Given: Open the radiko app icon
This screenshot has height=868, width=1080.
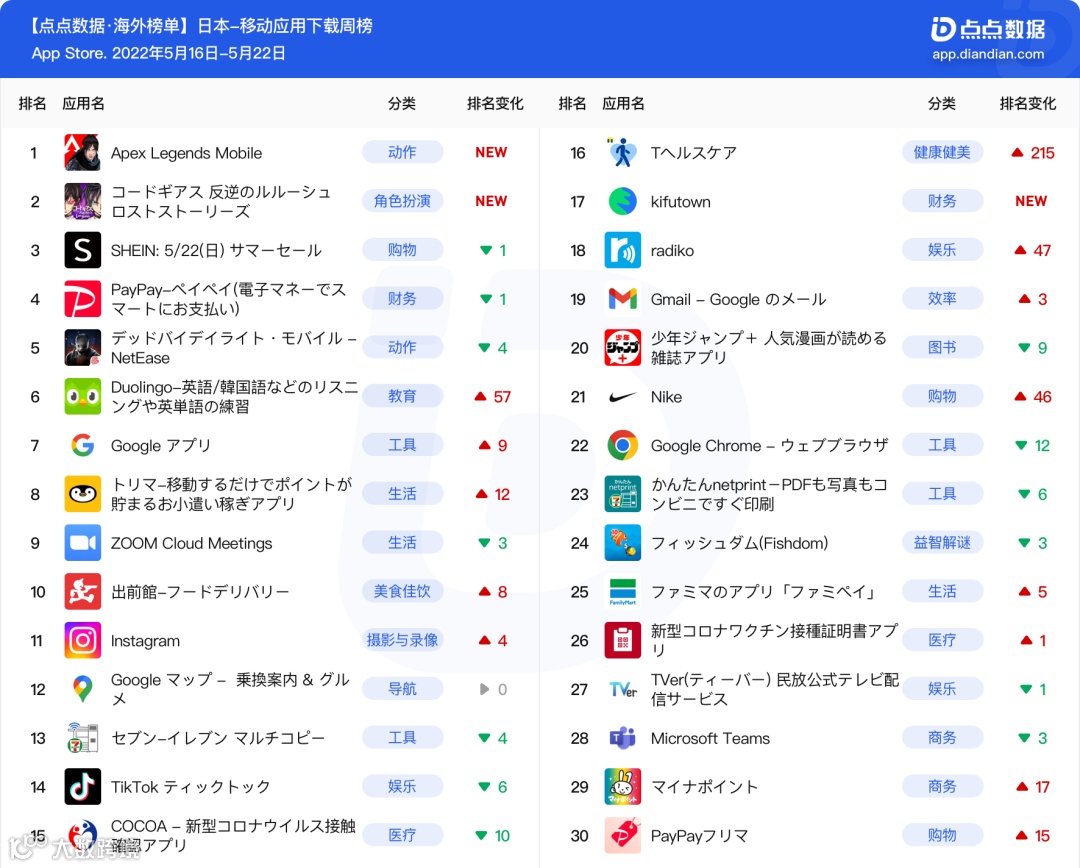Looking at the screenshot, I should click(x=623, y=250).
